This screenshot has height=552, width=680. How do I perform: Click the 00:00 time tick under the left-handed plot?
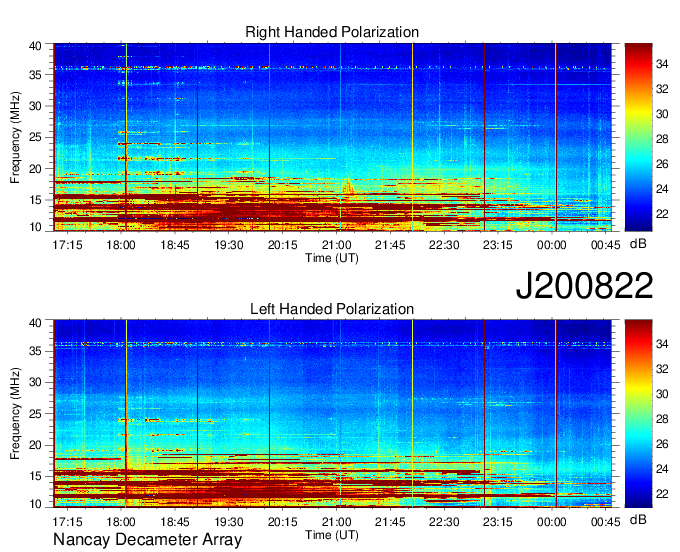pos(552,522)
